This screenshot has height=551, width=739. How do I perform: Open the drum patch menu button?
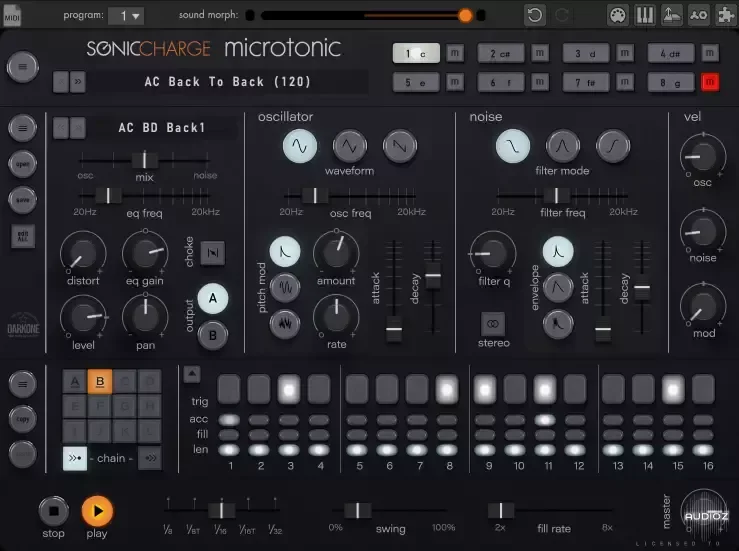22,128
